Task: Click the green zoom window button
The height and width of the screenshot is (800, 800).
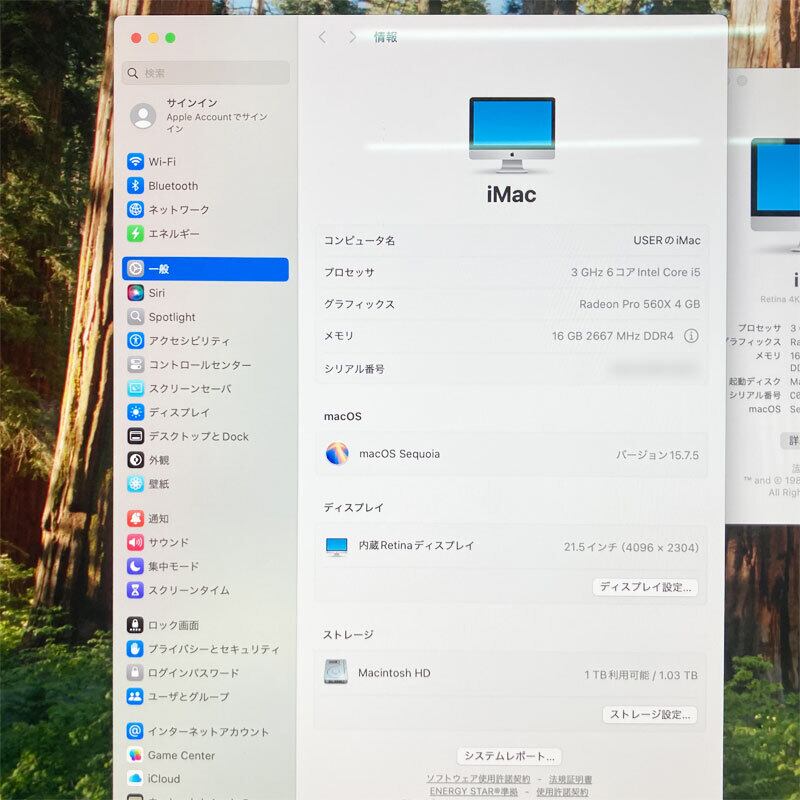Action: [x=170, y=38]
